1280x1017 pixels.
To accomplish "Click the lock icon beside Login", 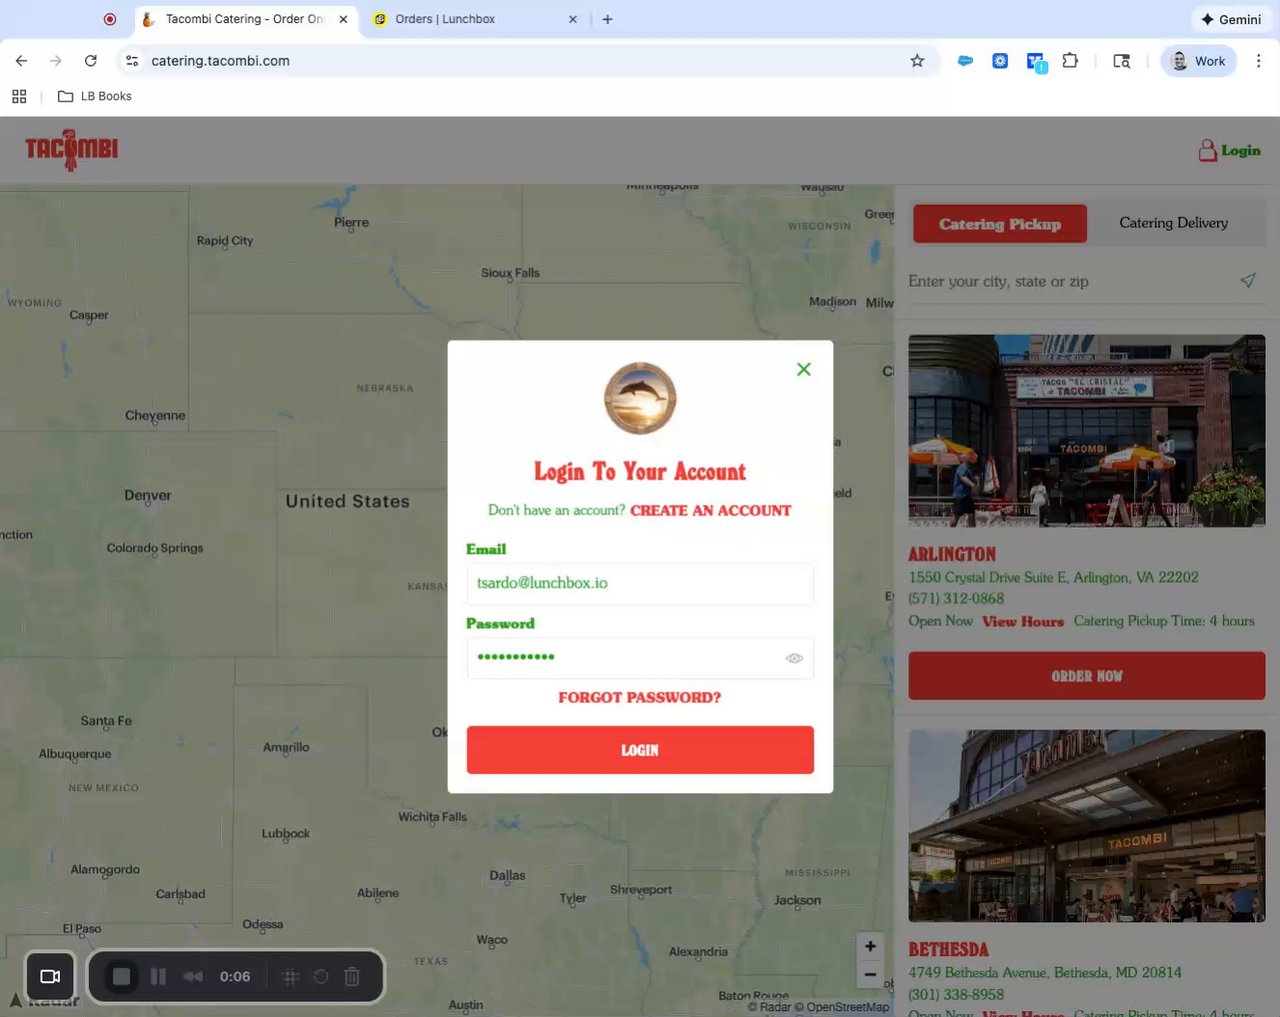I will tap(1208, 150).
